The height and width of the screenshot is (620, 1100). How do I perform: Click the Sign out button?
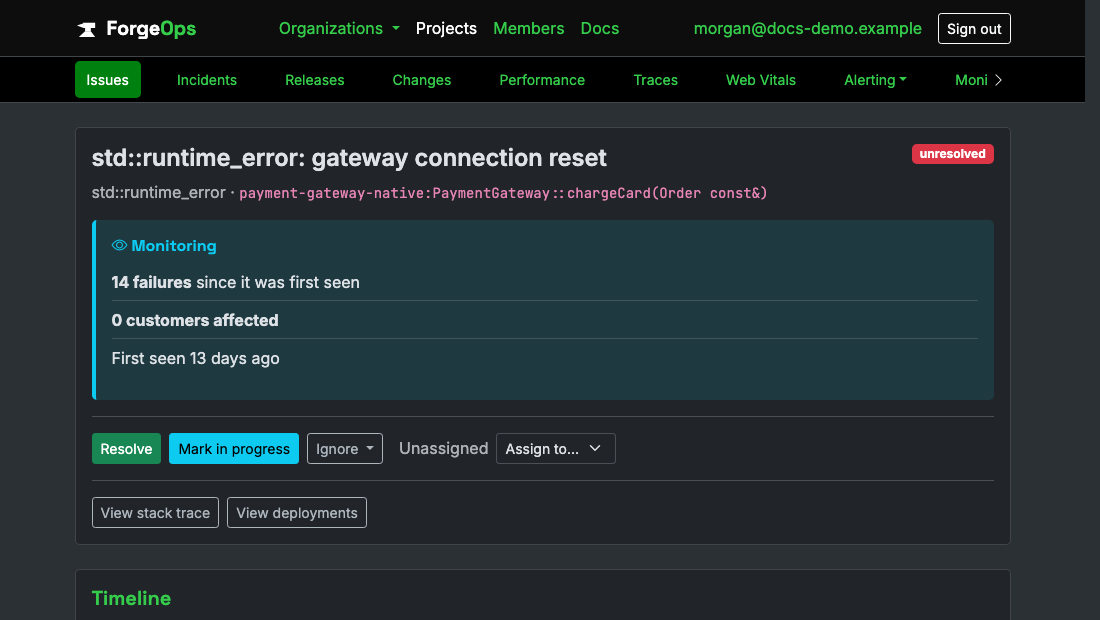pos(974,29)
